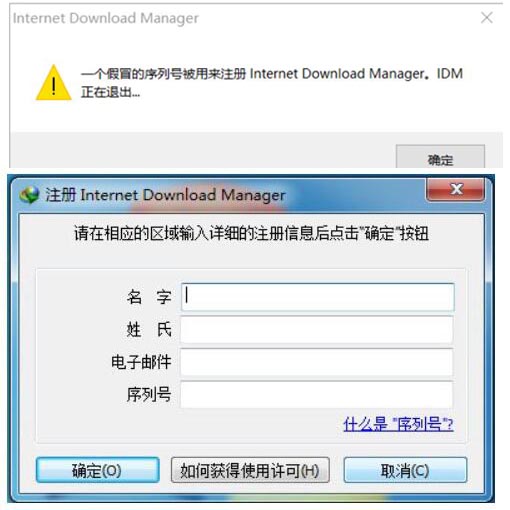
Task: Select the 电子邮件 input box
Action: (x=317, y=362)
